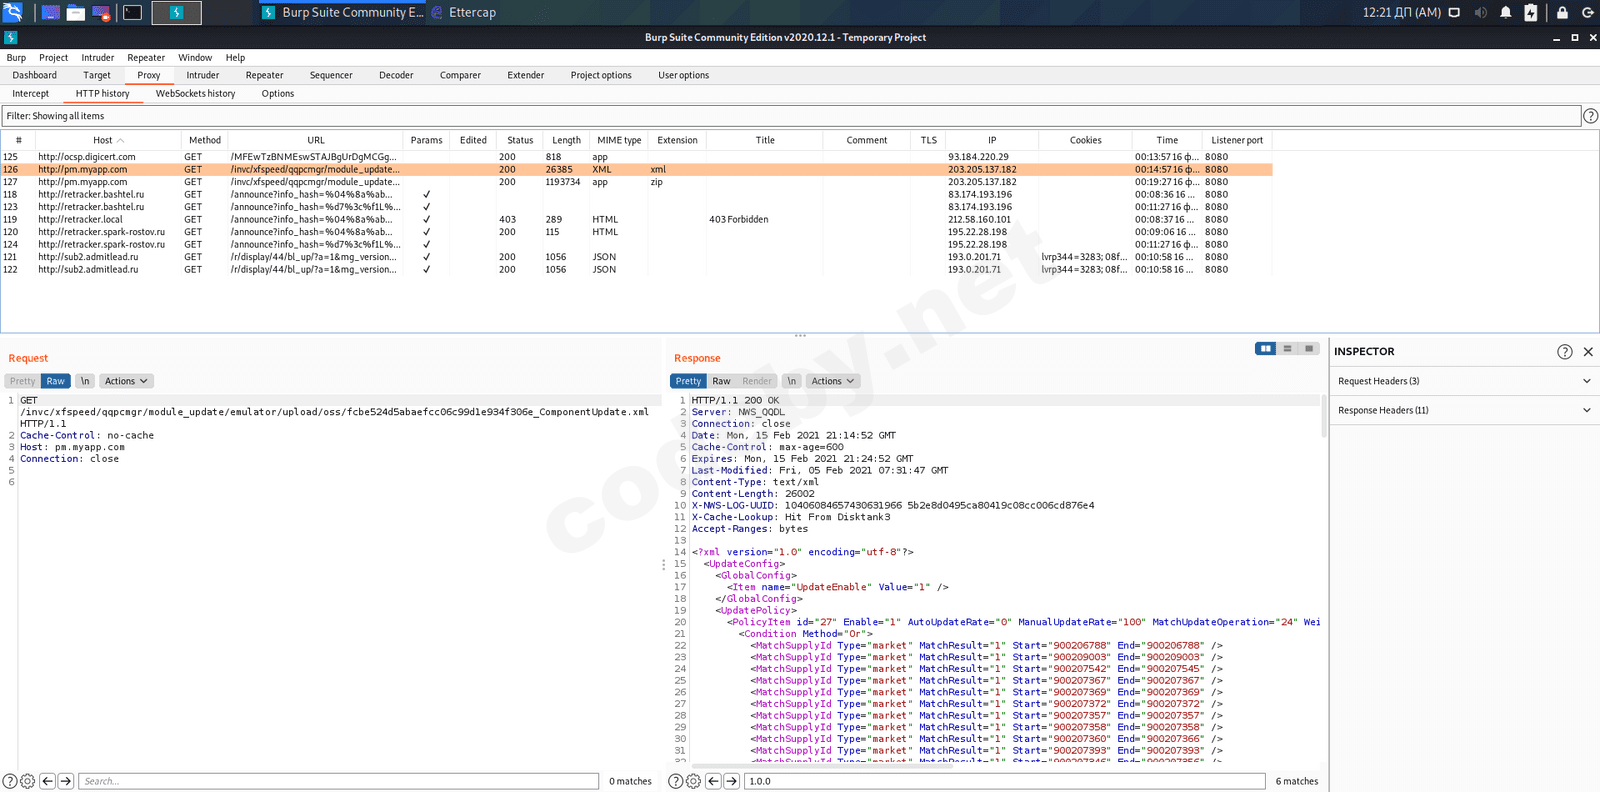Toggle newline display in Response pane
This screenshot has height=792, width=1600.
point(792,381)
